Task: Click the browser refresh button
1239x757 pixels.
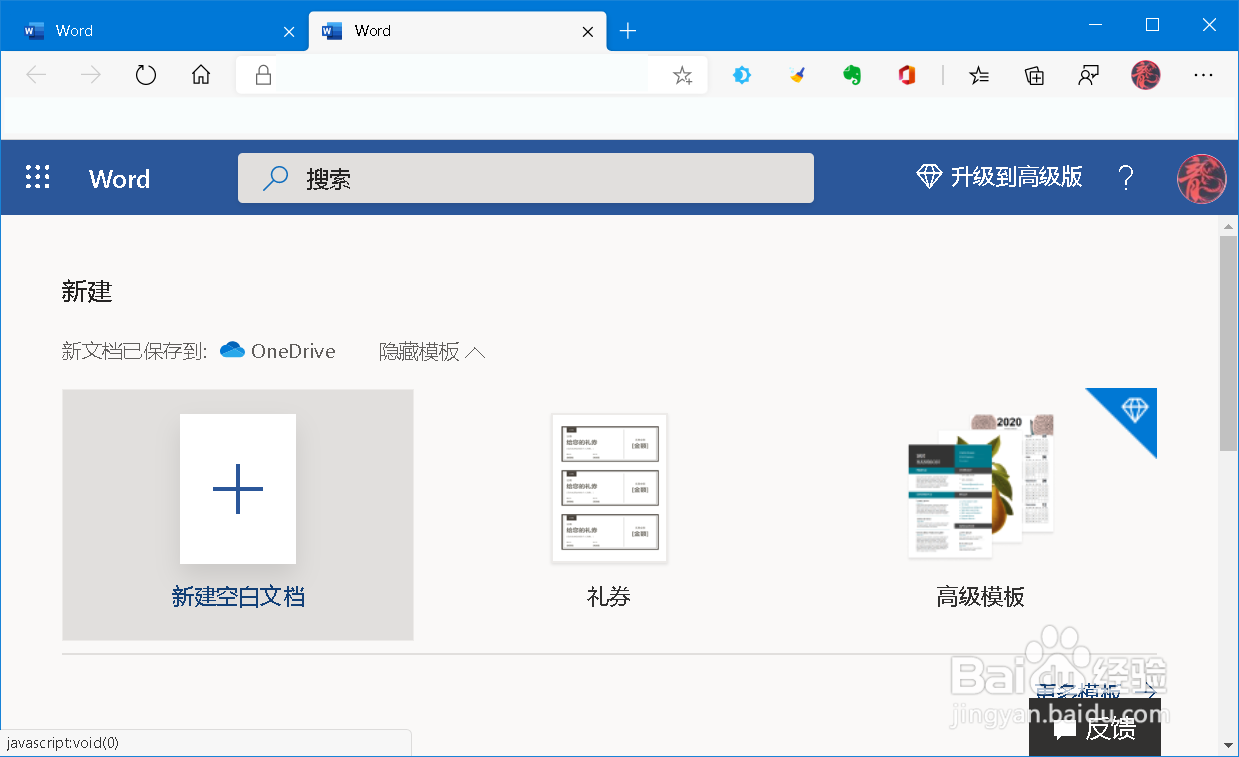Action: click(x=146, y=75)
